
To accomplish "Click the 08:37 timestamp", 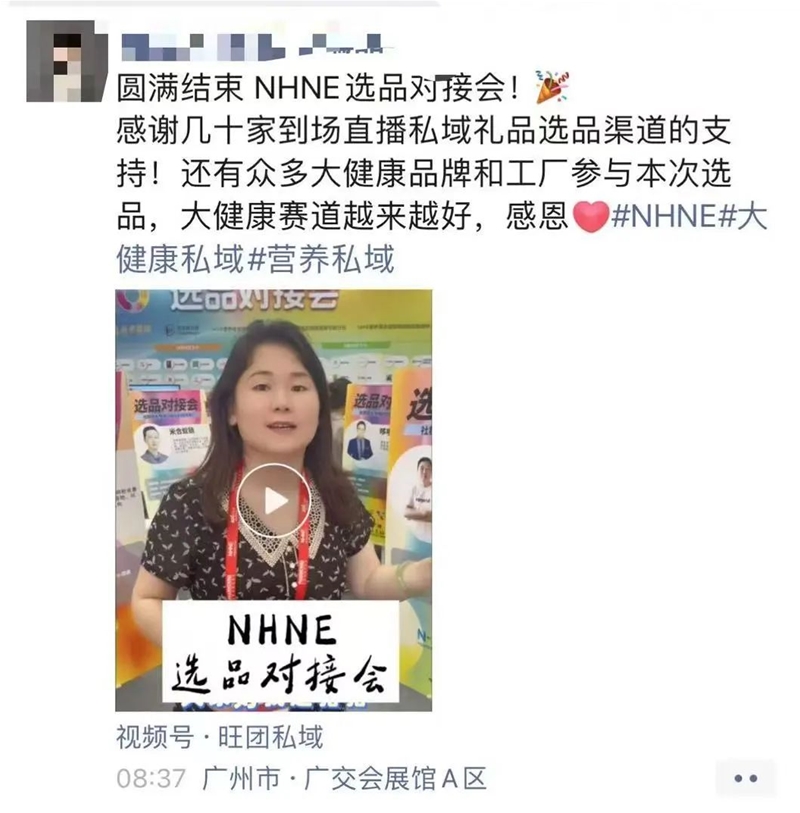I will 151,779.
